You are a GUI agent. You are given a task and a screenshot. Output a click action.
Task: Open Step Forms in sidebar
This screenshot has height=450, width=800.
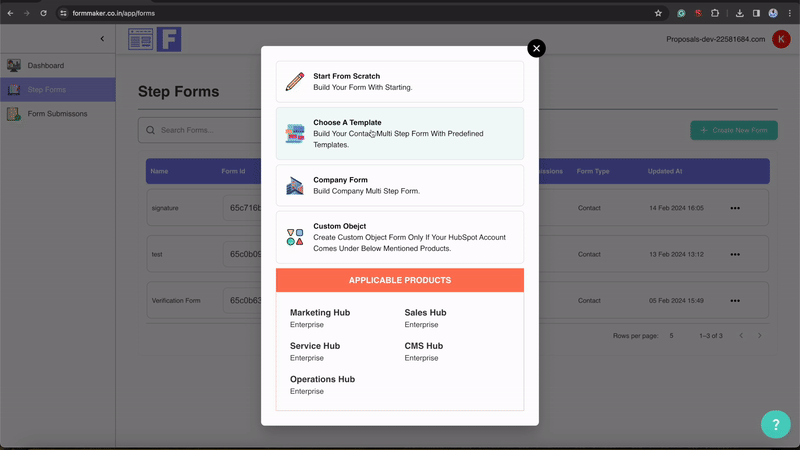click(x=58, y=89)
